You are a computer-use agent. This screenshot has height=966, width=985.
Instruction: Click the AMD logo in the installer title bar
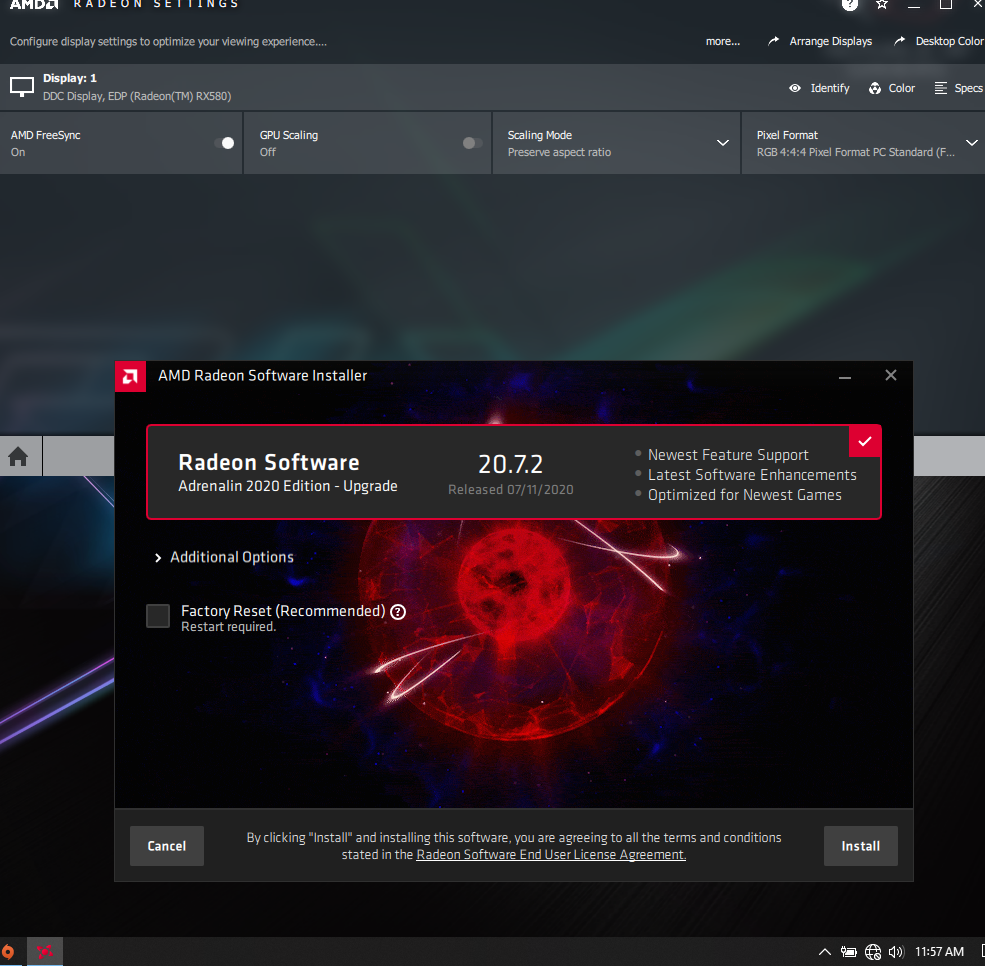tap(131, 376)
